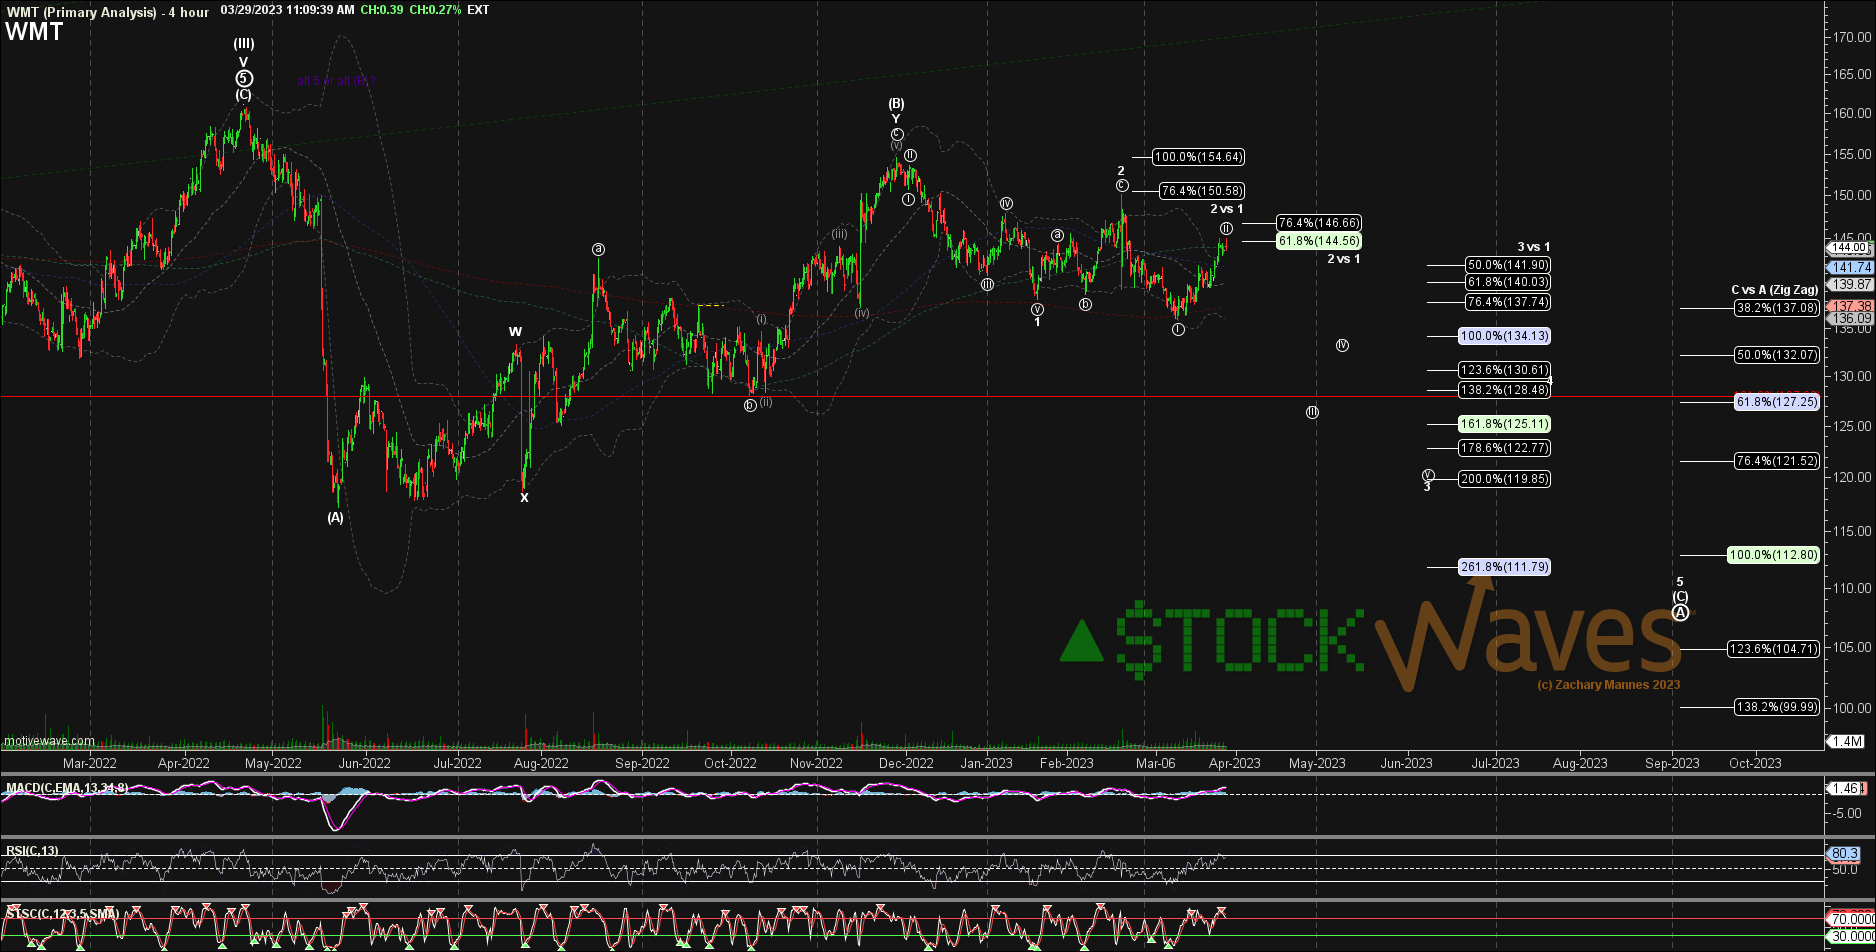Viewport: 1876px width, 952px height.
Task: Click the RSI value tag 80.3
Action: (1843, 854)
